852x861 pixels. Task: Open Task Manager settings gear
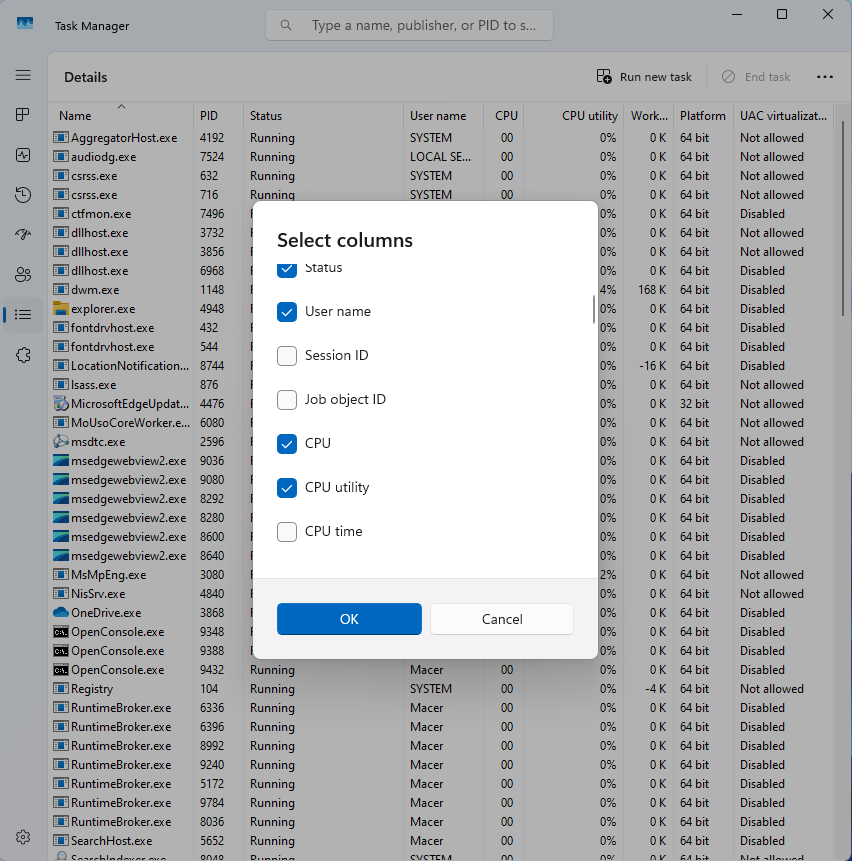click(x=23, y=837)
